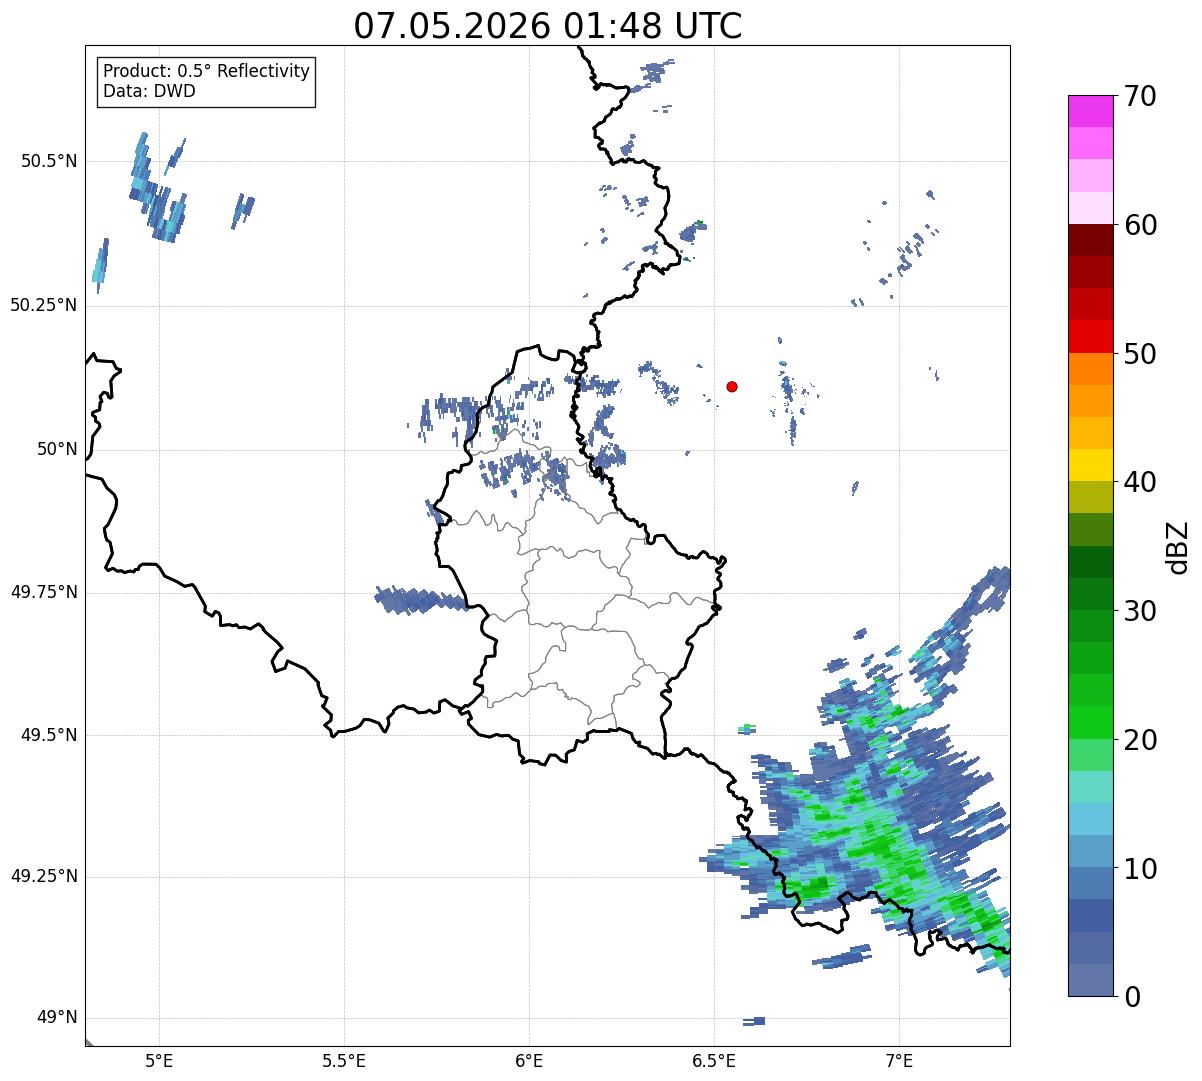Click the 6°E longitude tick label
The image size is (1202, 1081).
coord(529,1060)
